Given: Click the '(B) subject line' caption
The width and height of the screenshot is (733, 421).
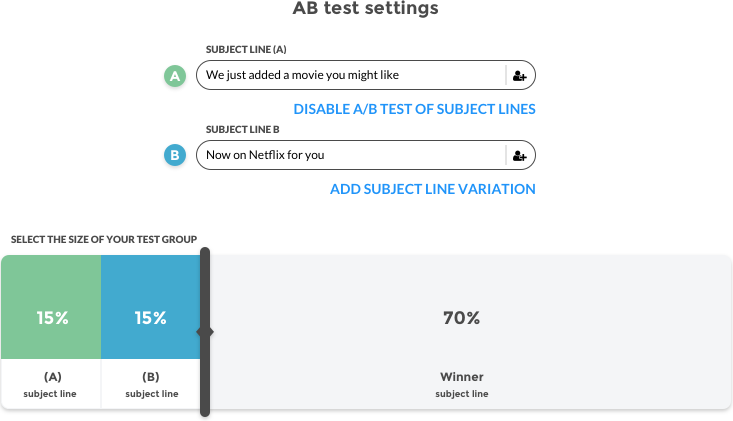Looking at the screenshot, I should [151, 384].
